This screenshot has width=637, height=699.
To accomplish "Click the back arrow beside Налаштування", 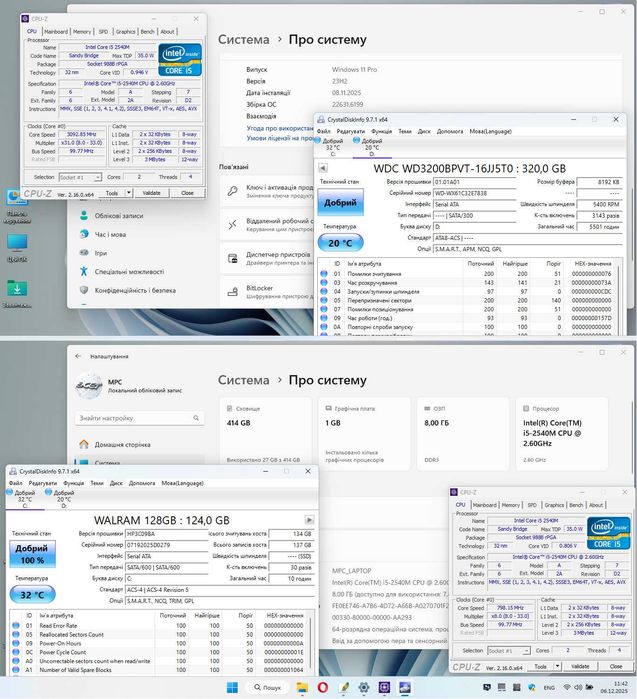I will point(78,356).
